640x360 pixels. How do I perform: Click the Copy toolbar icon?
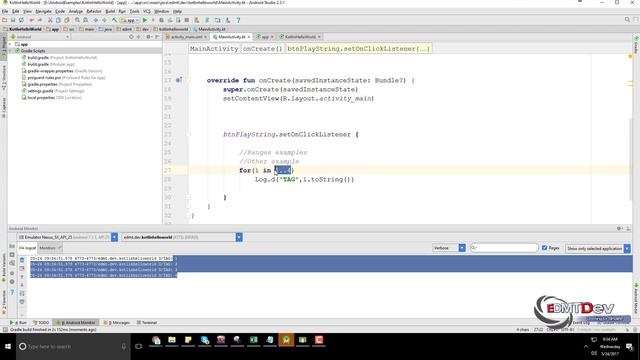click(x=58, y=20)
